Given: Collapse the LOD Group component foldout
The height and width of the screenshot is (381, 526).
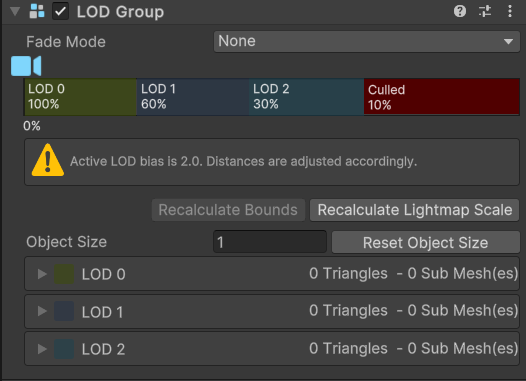Looking at the screenshot, I should click(x=15, y=11).
